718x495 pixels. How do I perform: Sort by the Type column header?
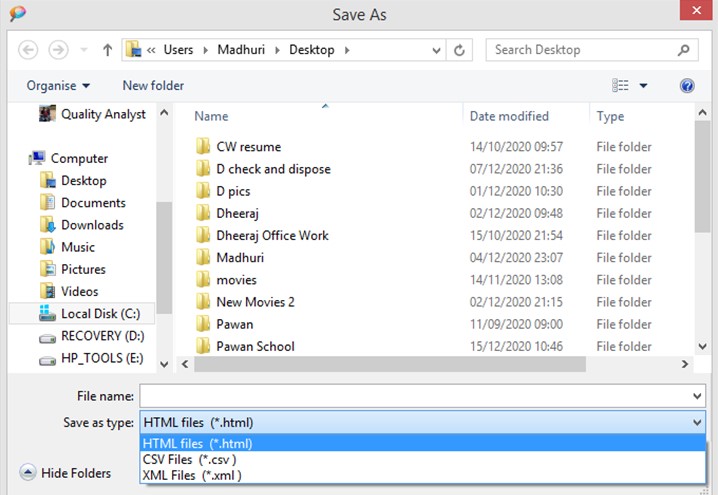coord(610,117)
